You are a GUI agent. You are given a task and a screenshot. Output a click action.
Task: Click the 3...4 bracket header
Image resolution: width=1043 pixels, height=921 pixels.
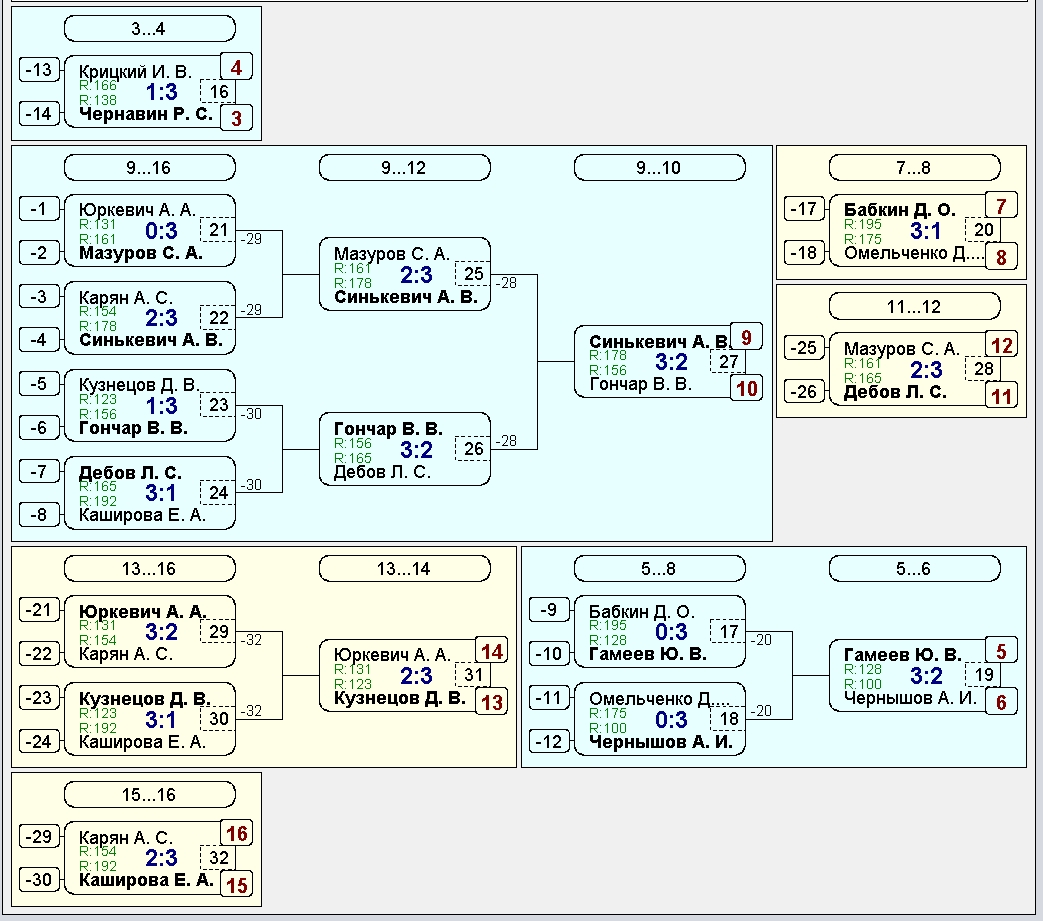(150, 29)
